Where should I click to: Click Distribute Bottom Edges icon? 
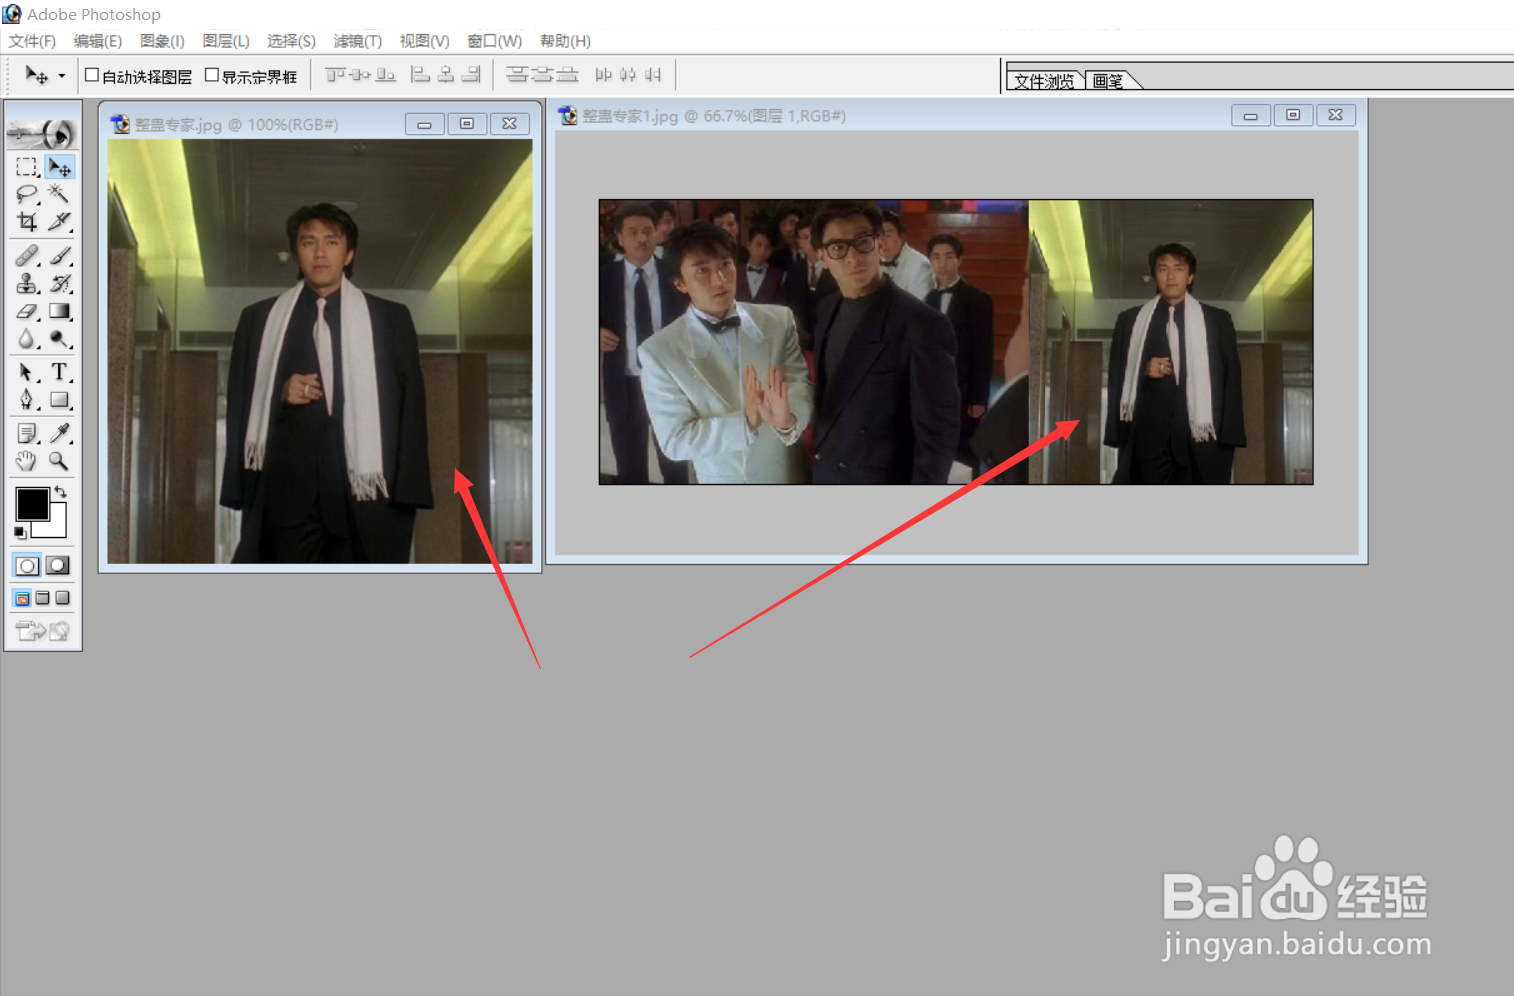pos(567,75)
